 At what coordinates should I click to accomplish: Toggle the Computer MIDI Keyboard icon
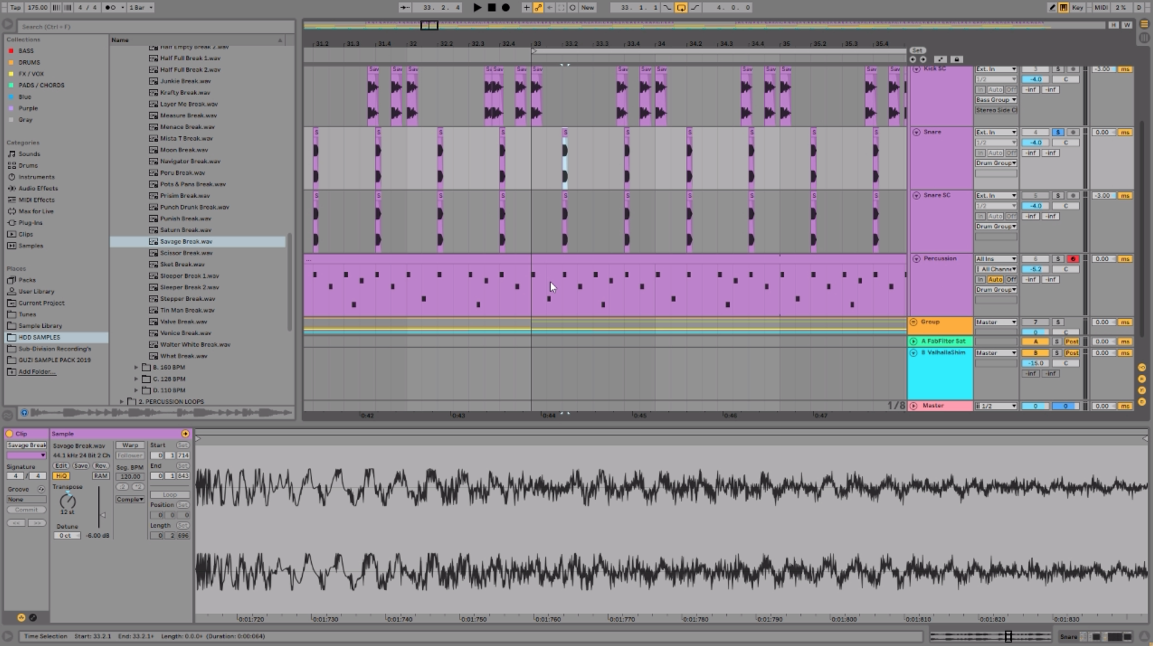click(1063, 7)
